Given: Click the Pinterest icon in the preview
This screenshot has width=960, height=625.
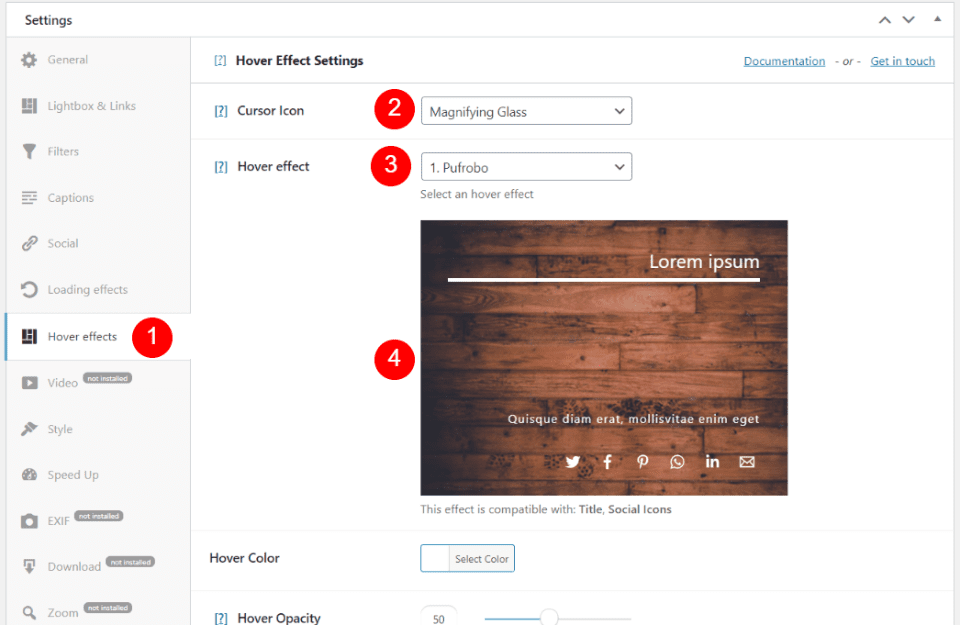Looking at the screenshot, I should [642, 462].
